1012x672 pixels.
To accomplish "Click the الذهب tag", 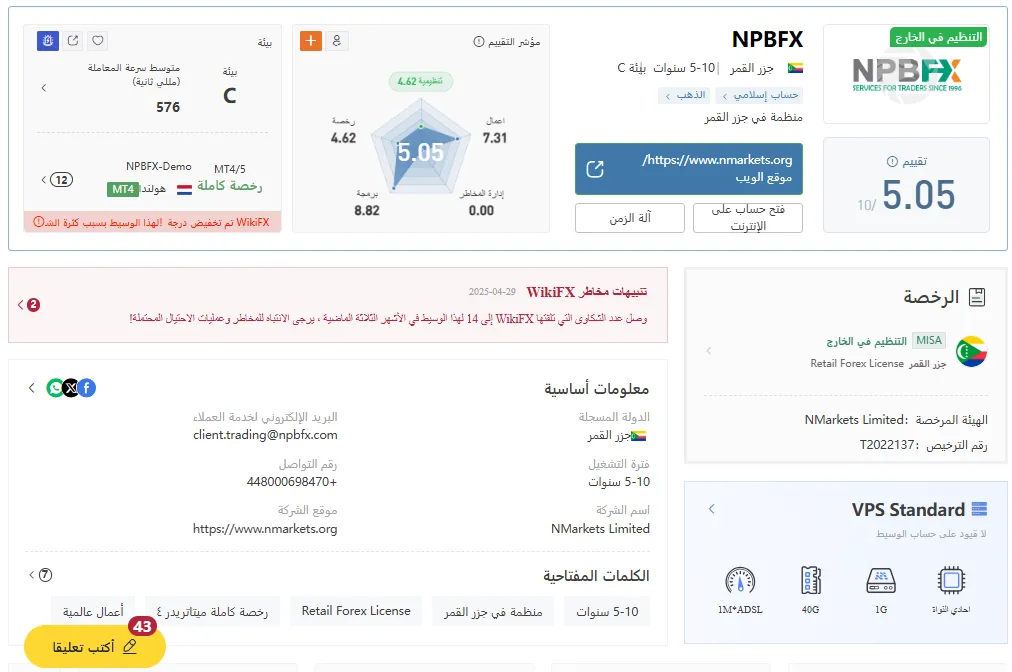I will 685,96.
